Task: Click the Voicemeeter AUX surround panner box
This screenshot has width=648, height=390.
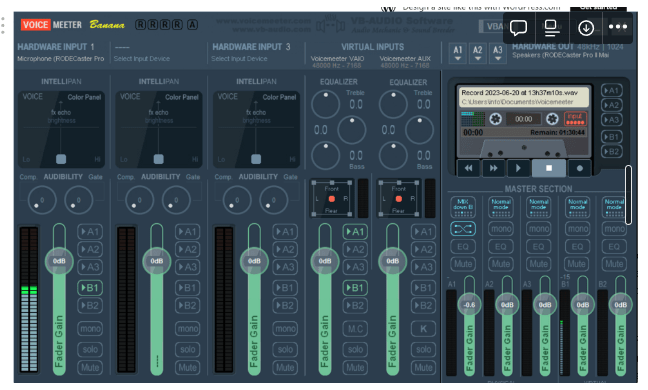Action: [x=399, y=199]
